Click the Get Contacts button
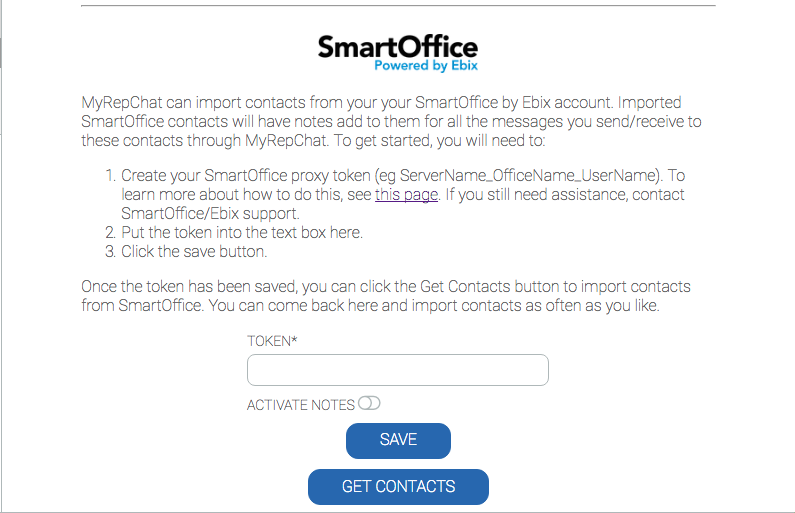Screen dimensions: 795x513 tap(398, 487)
